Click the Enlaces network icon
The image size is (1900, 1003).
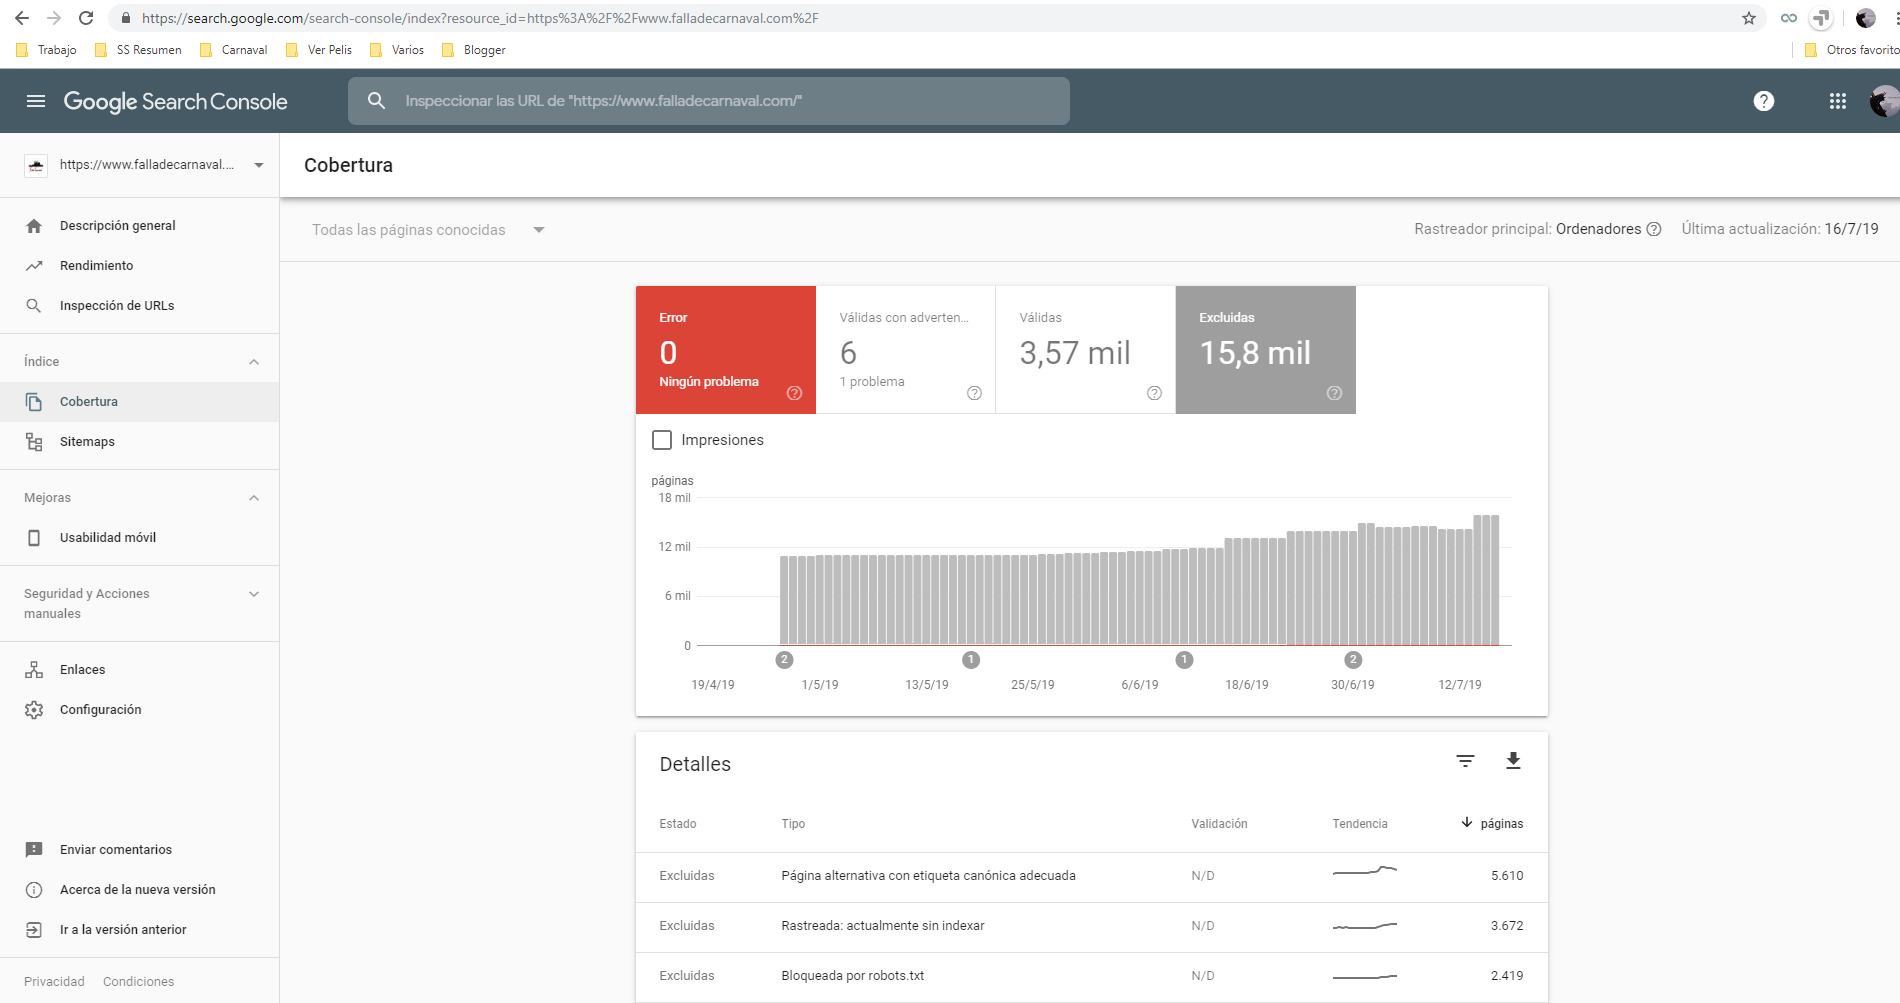coord(34,670)
